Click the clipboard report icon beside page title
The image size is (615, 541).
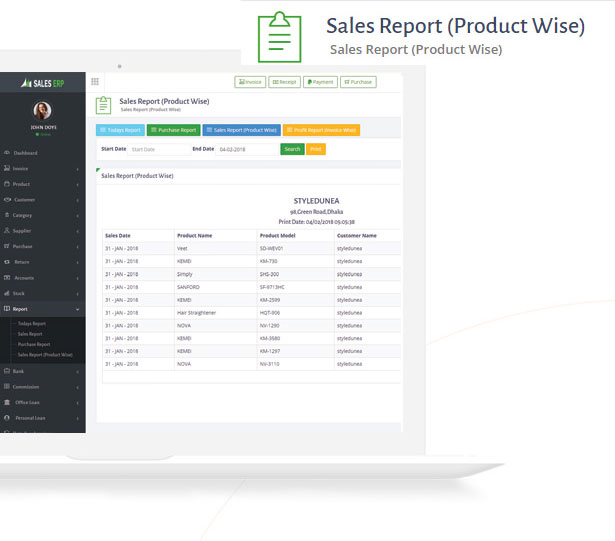[x=103, y=105]
